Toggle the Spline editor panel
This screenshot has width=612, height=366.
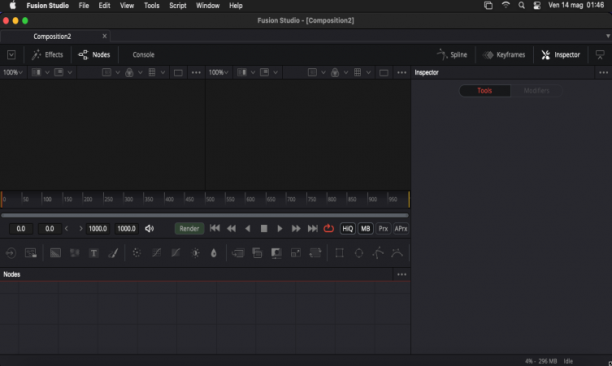coord(452,55)
